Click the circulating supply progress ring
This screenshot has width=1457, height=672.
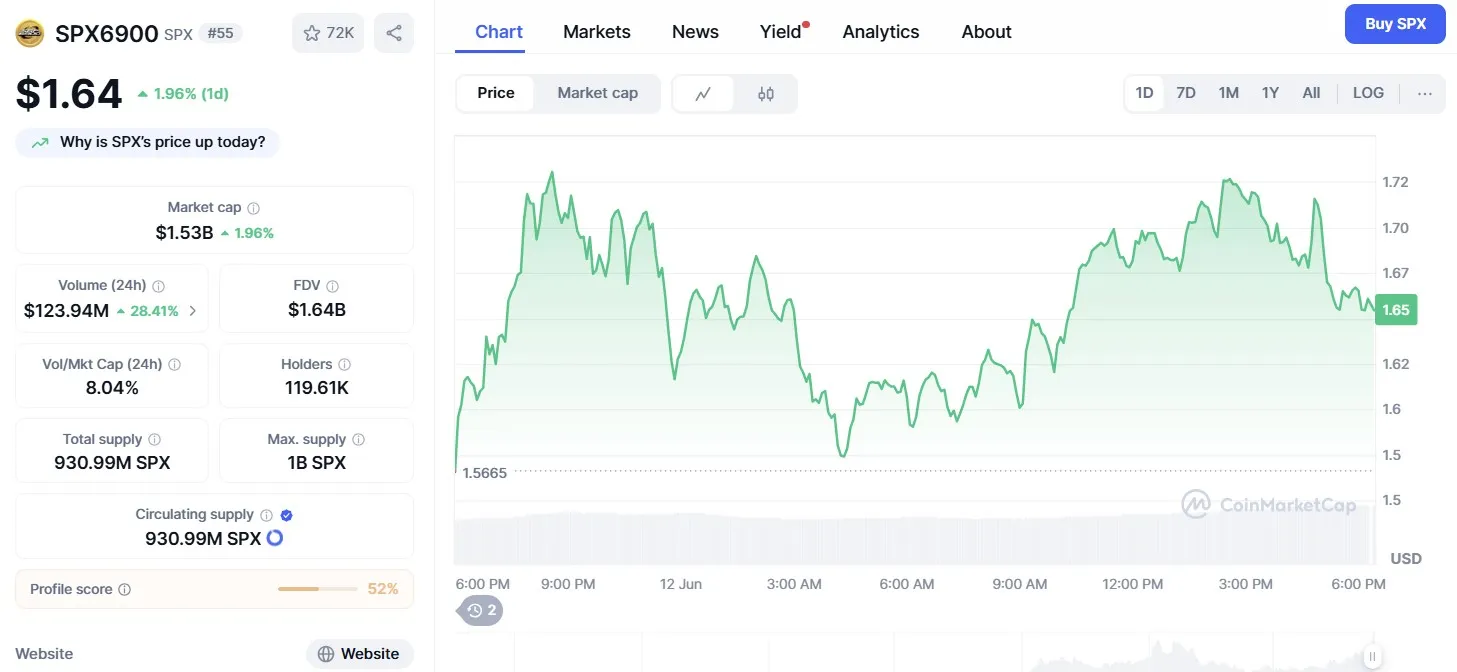[275, 538]
